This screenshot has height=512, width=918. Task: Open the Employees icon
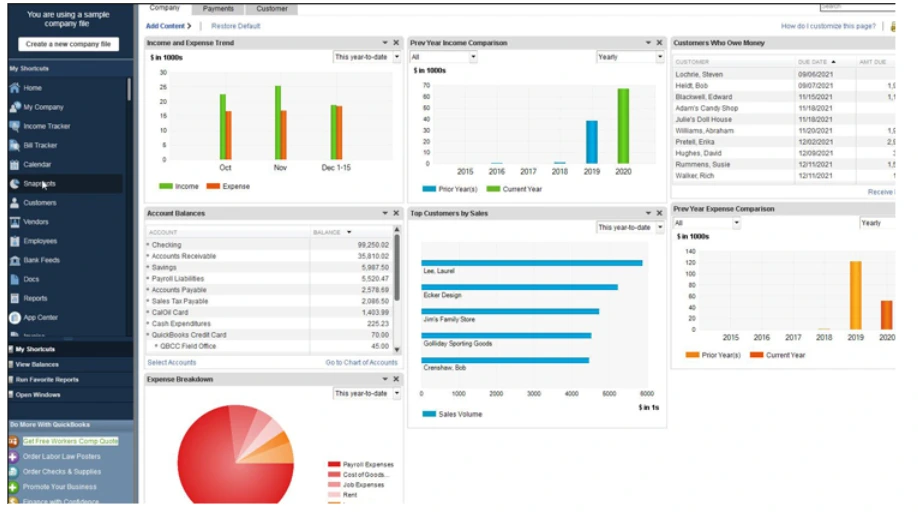tap(15, 241)
